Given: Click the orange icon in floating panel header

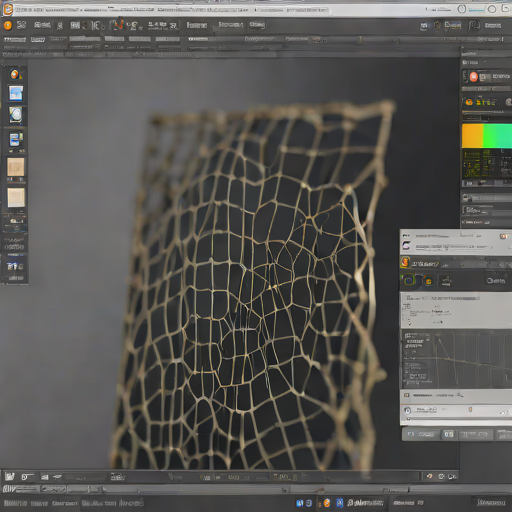Looking at the screenshot, I should point(405,262).
